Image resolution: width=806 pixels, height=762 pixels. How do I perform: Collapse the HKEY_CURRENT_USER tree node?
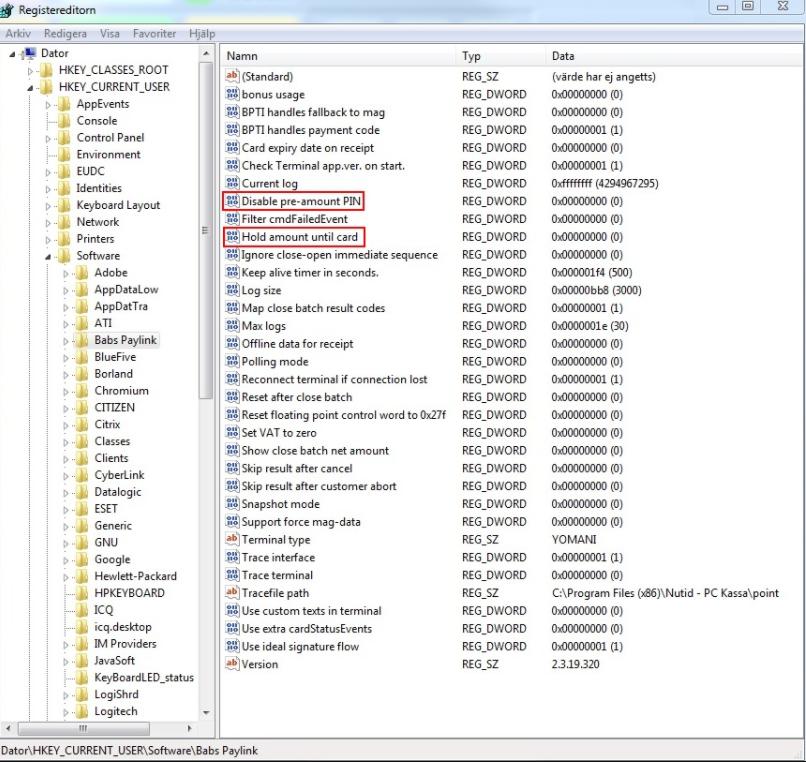click(x=32, y=87)
